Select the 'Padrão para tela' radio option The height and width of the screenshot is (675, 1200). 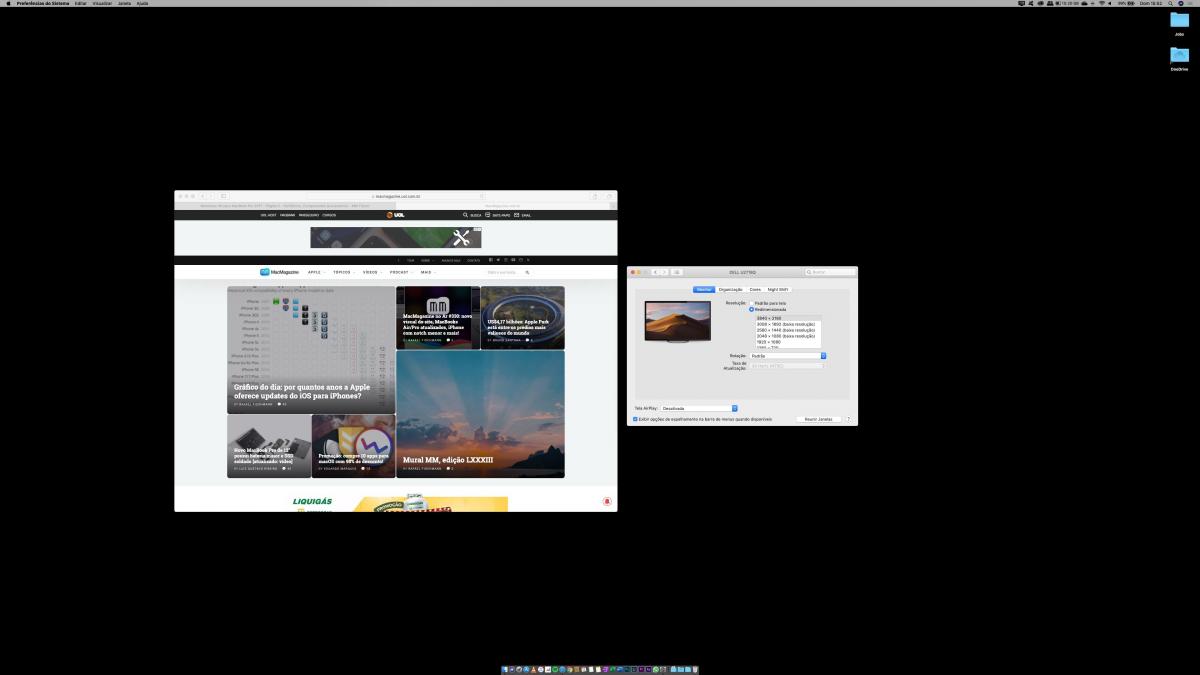pos(752,303)
